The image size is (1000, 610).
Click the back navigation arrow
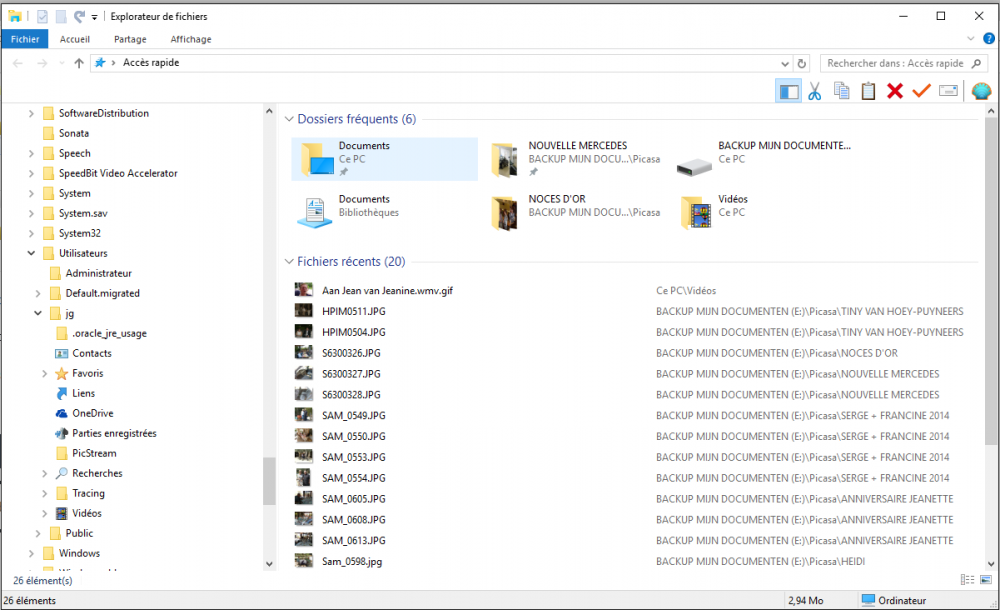click(16, 62)
